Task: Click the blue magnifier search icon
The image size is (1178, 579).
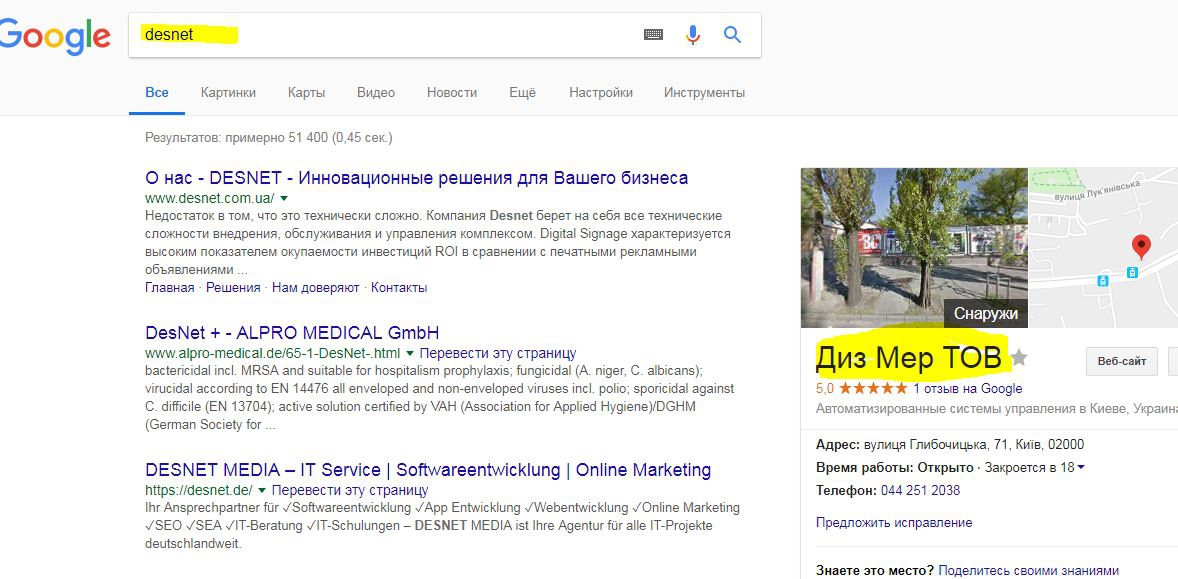Action: [x=732, y=35]
